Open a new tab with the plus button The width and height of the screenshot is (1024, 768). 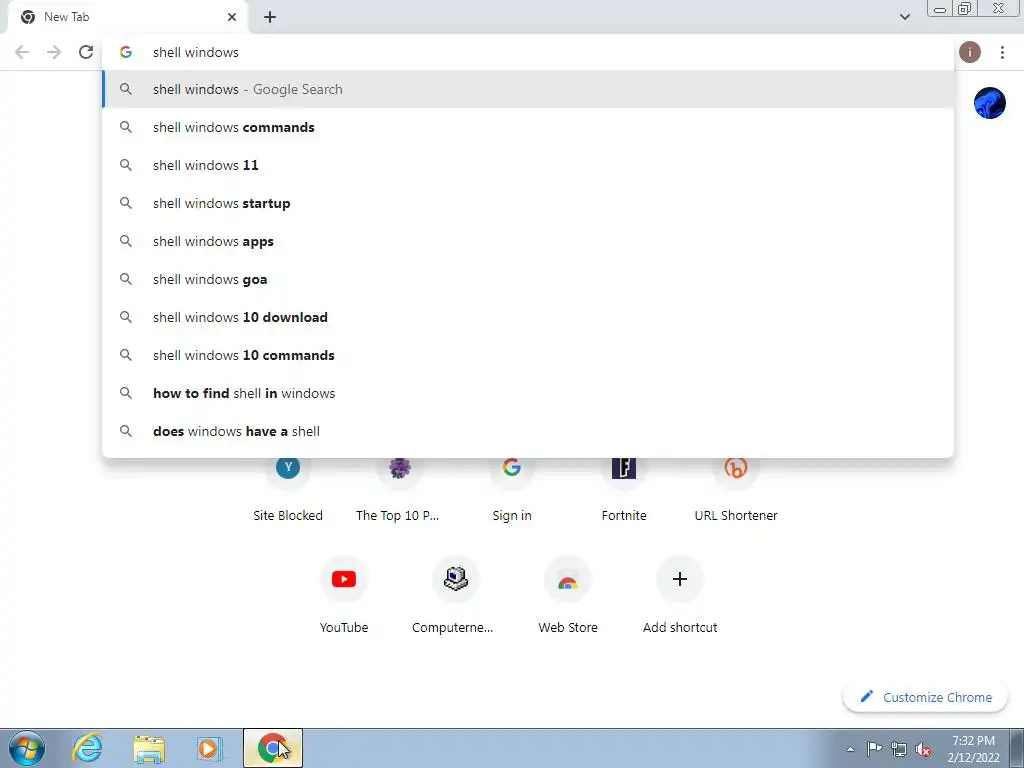(x=270, y=17)
